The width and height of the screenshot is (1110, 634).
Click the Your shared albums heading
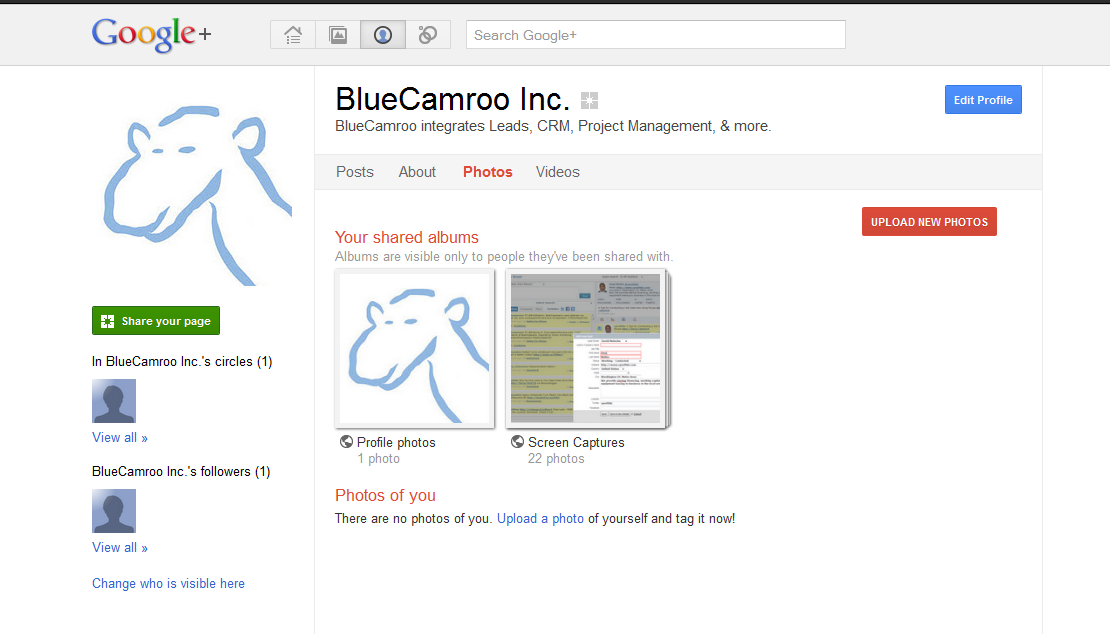coord(407,237)
